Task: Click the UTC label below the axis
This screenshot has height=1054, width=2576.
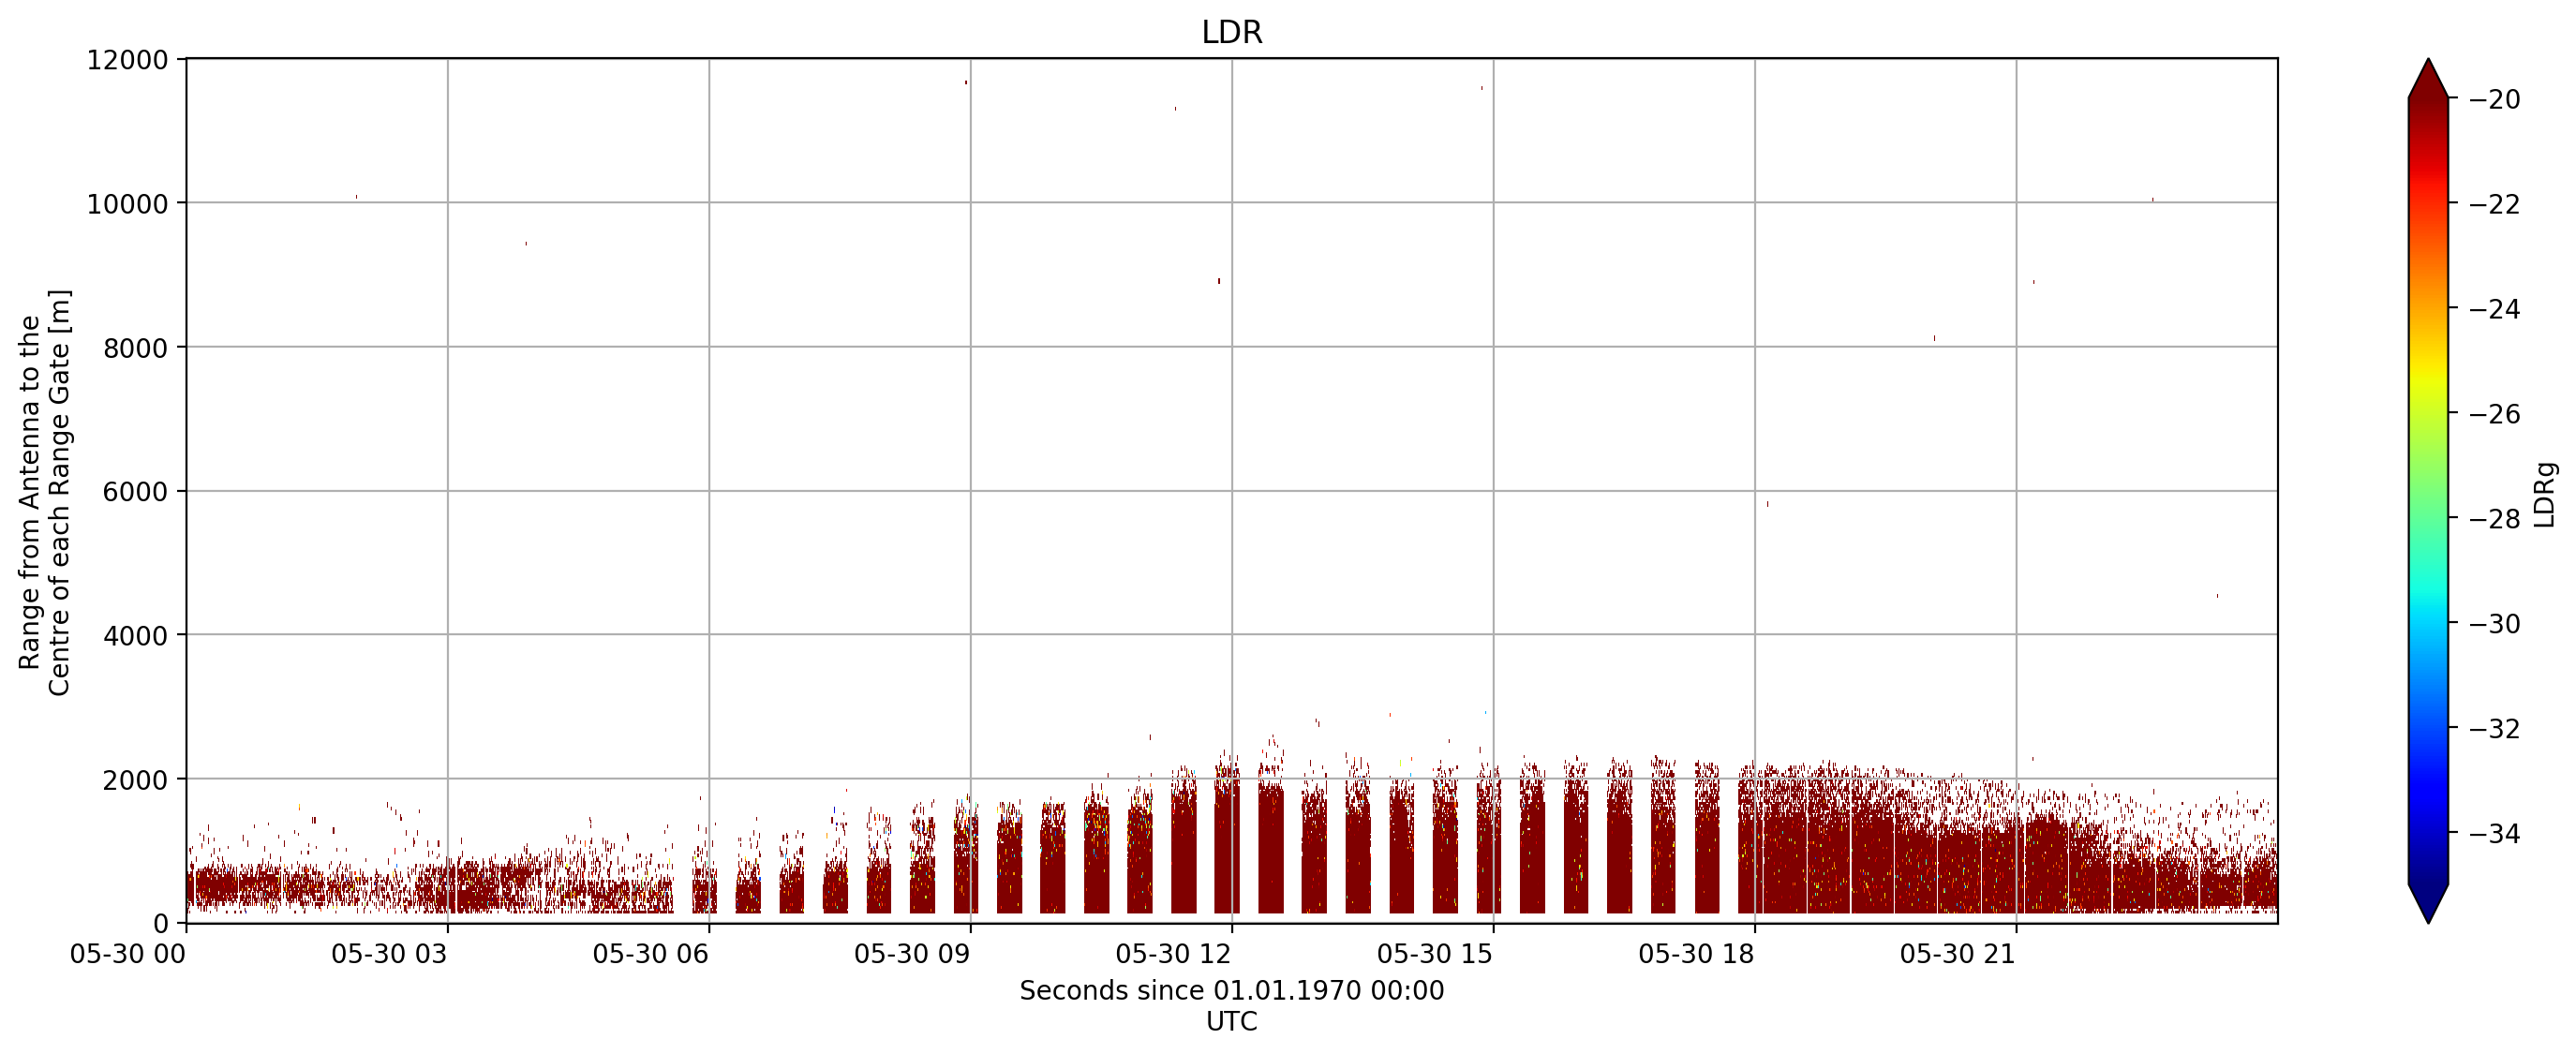Action: pyautogui.click(x=1232, y=1021)
